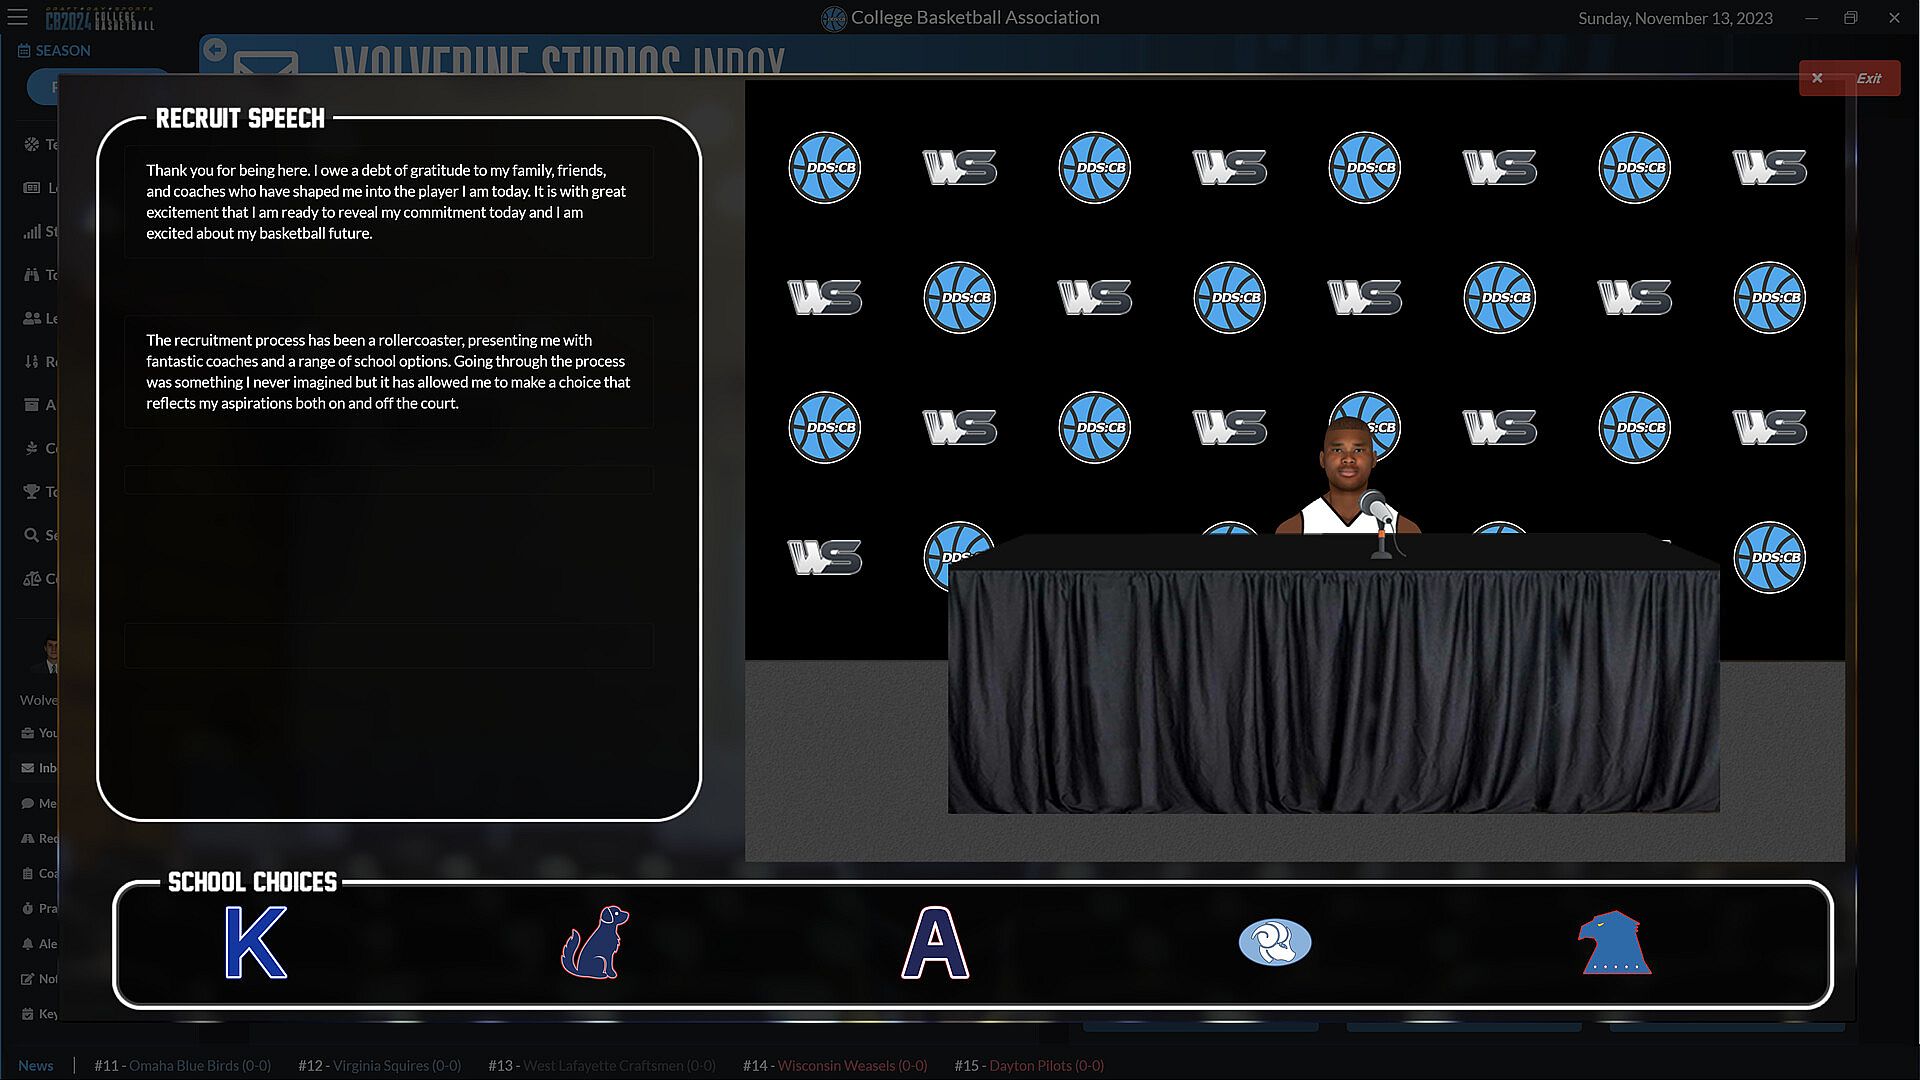Click the trophy icon in sidebar
Viewport: 1920px width, 1080px height.
tap(31, 491)
